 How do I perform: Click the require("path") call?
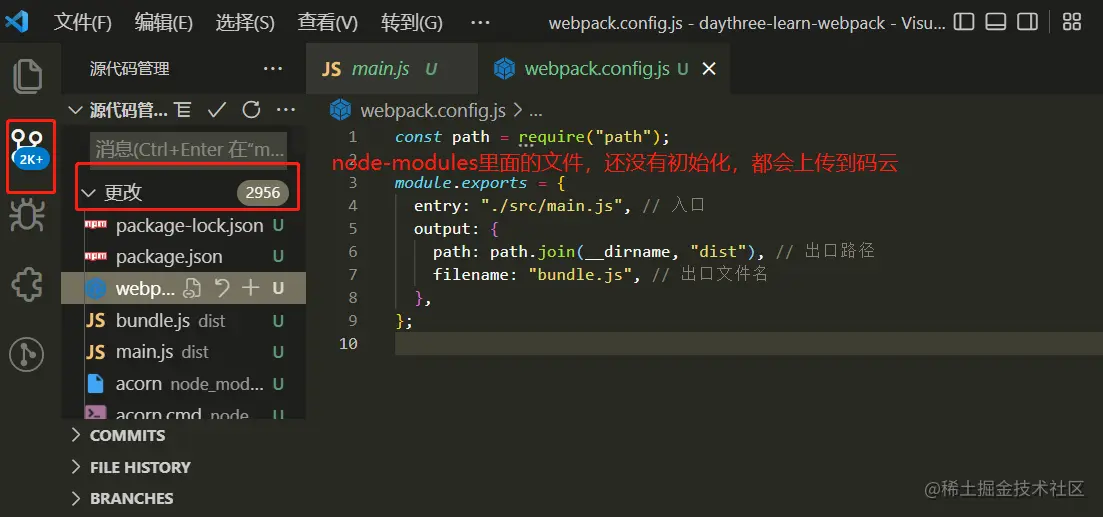[x=589, y=137]
